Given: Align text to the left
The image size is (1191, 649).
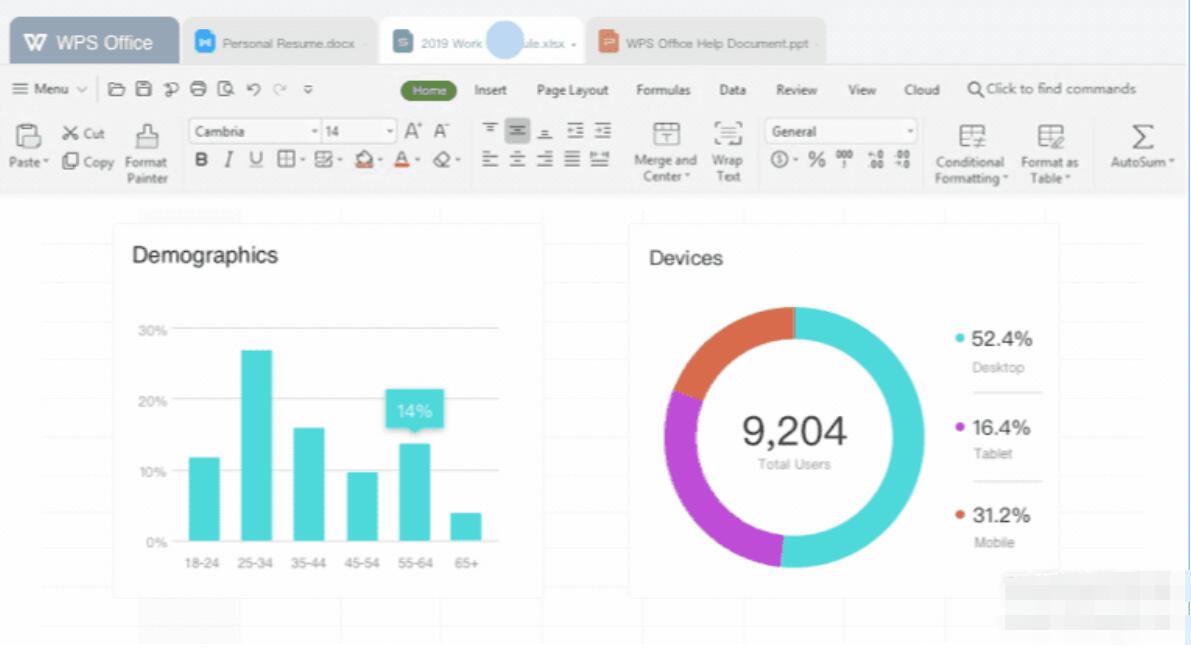Looking at the screenshot, I should coord(490,160).
